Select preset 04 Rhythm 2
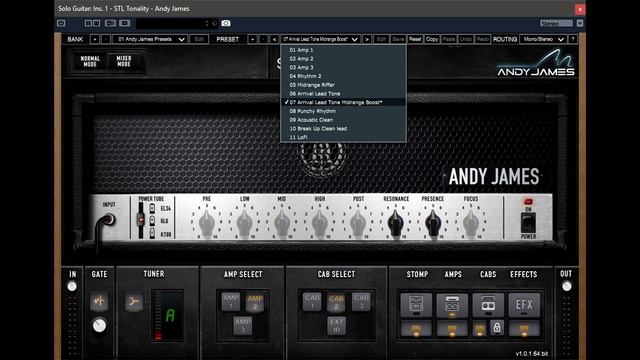Viewport: 640px width, 360px height. pos(343,76)
